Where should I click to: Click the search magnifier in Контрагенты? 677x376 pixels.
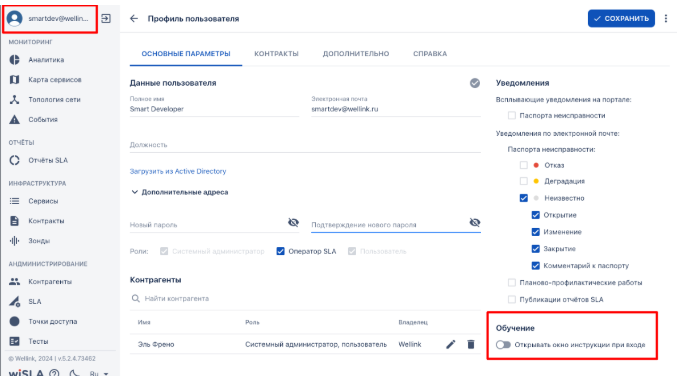[x=136, y=298]
